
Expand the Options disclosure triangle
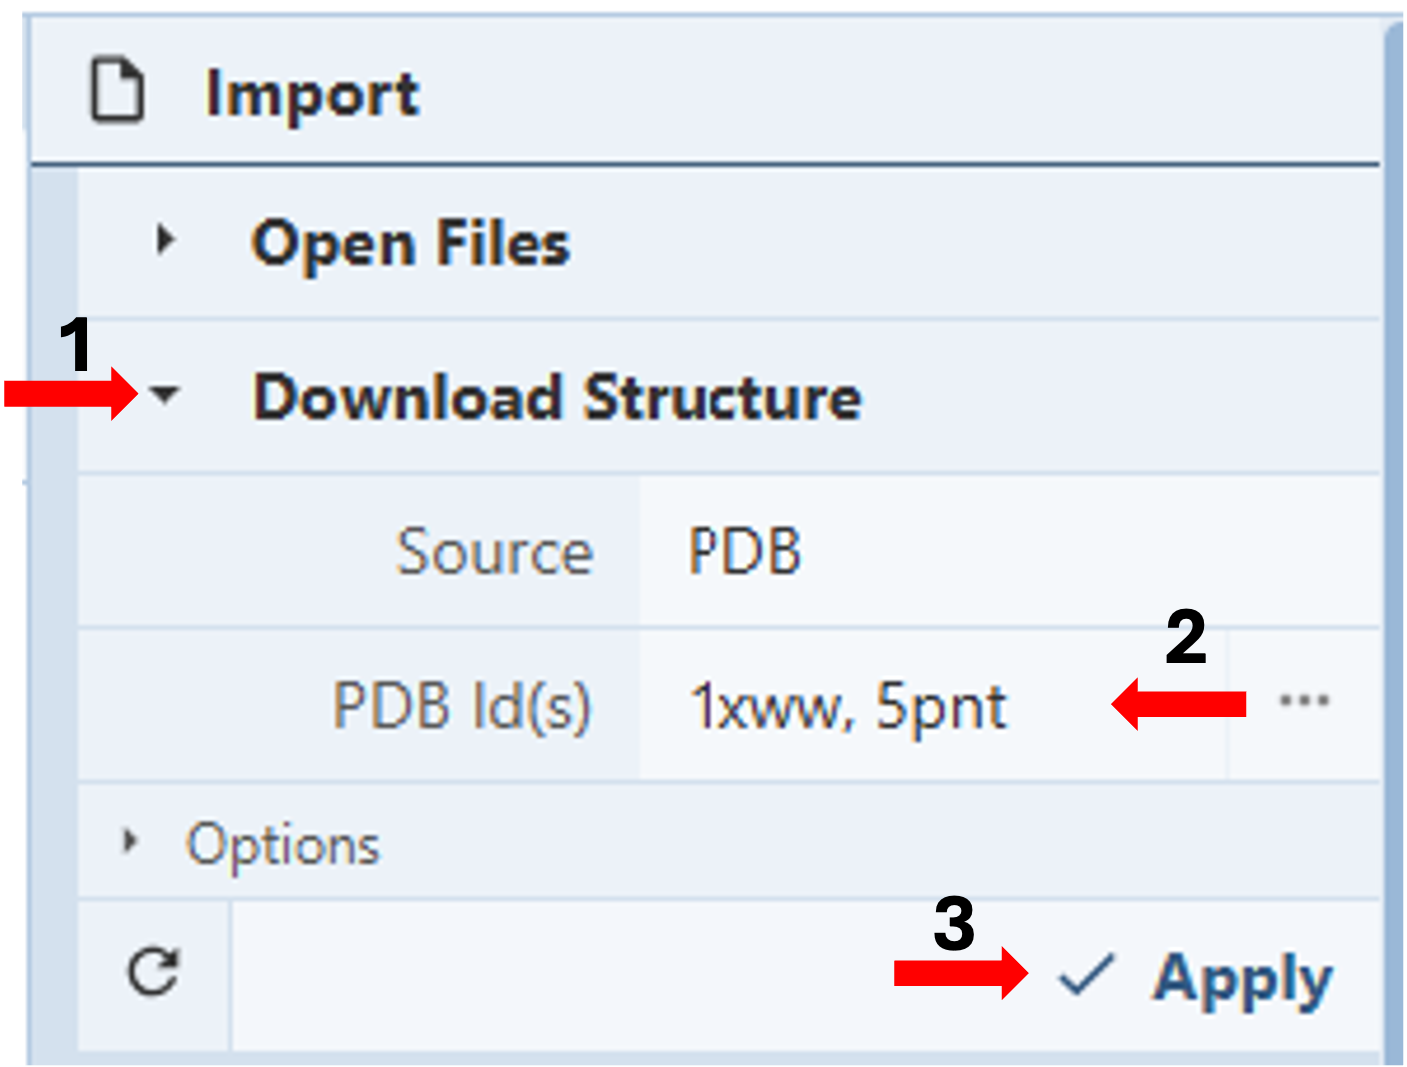click(x=130, y=842)
